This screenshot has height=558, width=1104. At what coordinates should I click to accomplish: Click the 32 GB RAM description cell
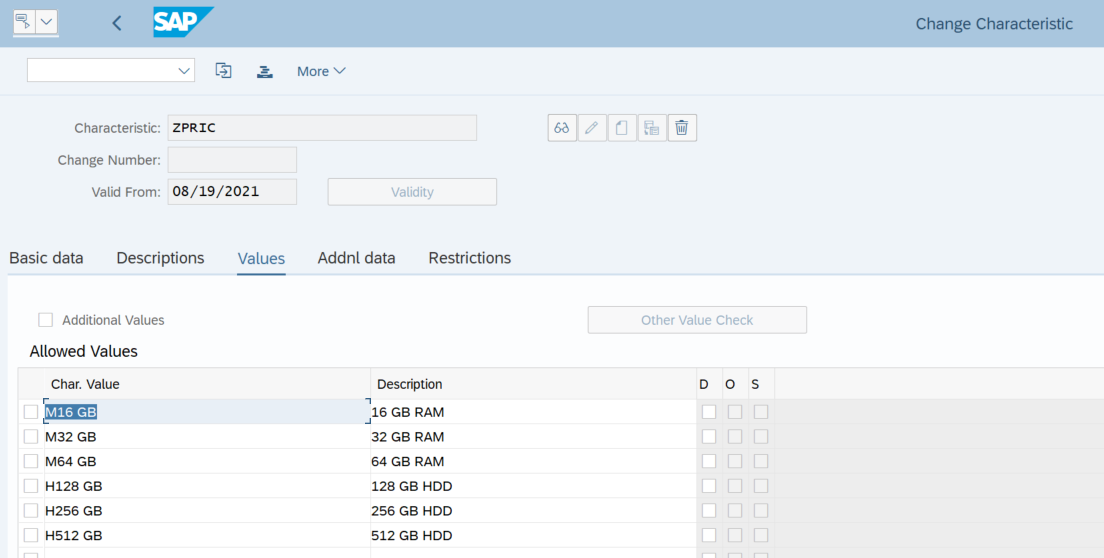533,436
